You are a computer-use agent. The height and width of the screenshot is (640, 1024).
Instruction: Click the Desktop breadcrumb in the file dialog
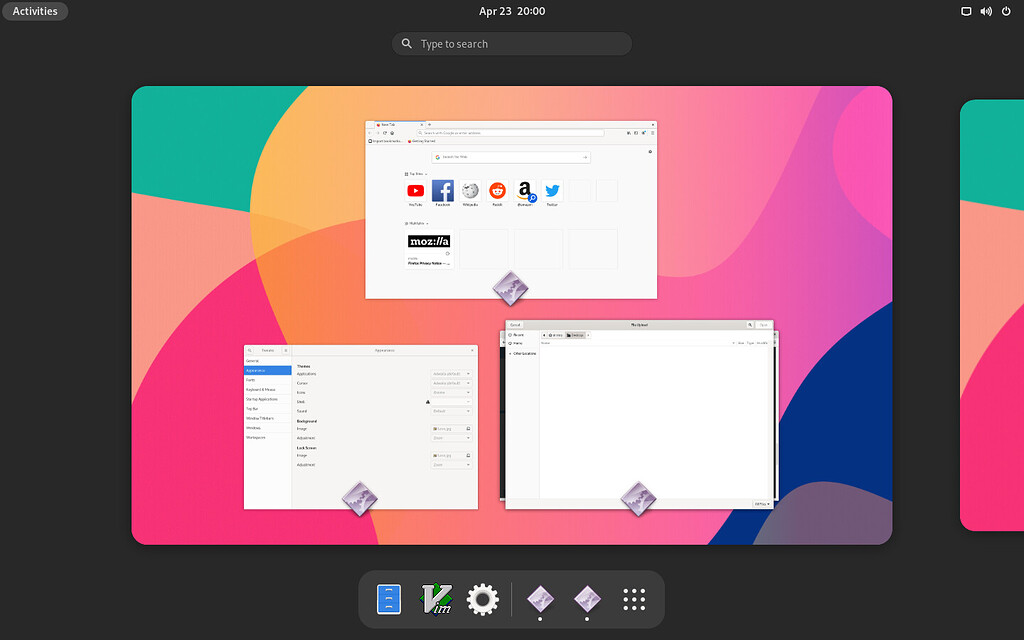coord(575,335)
